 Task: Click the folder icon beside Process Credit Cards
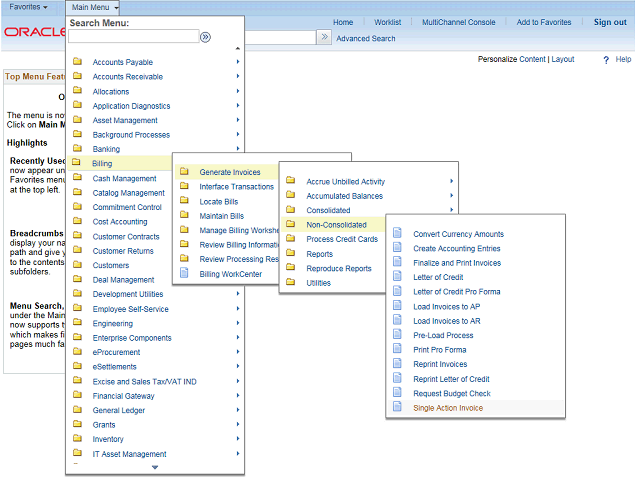pyautogui.click(x=290, y=239)
